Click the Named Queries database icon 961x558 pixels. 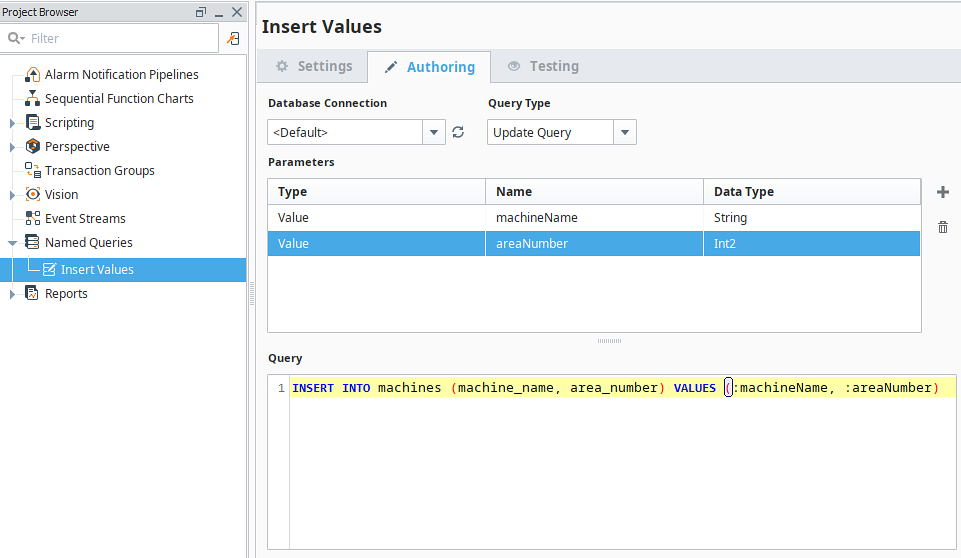coord(32,242)
